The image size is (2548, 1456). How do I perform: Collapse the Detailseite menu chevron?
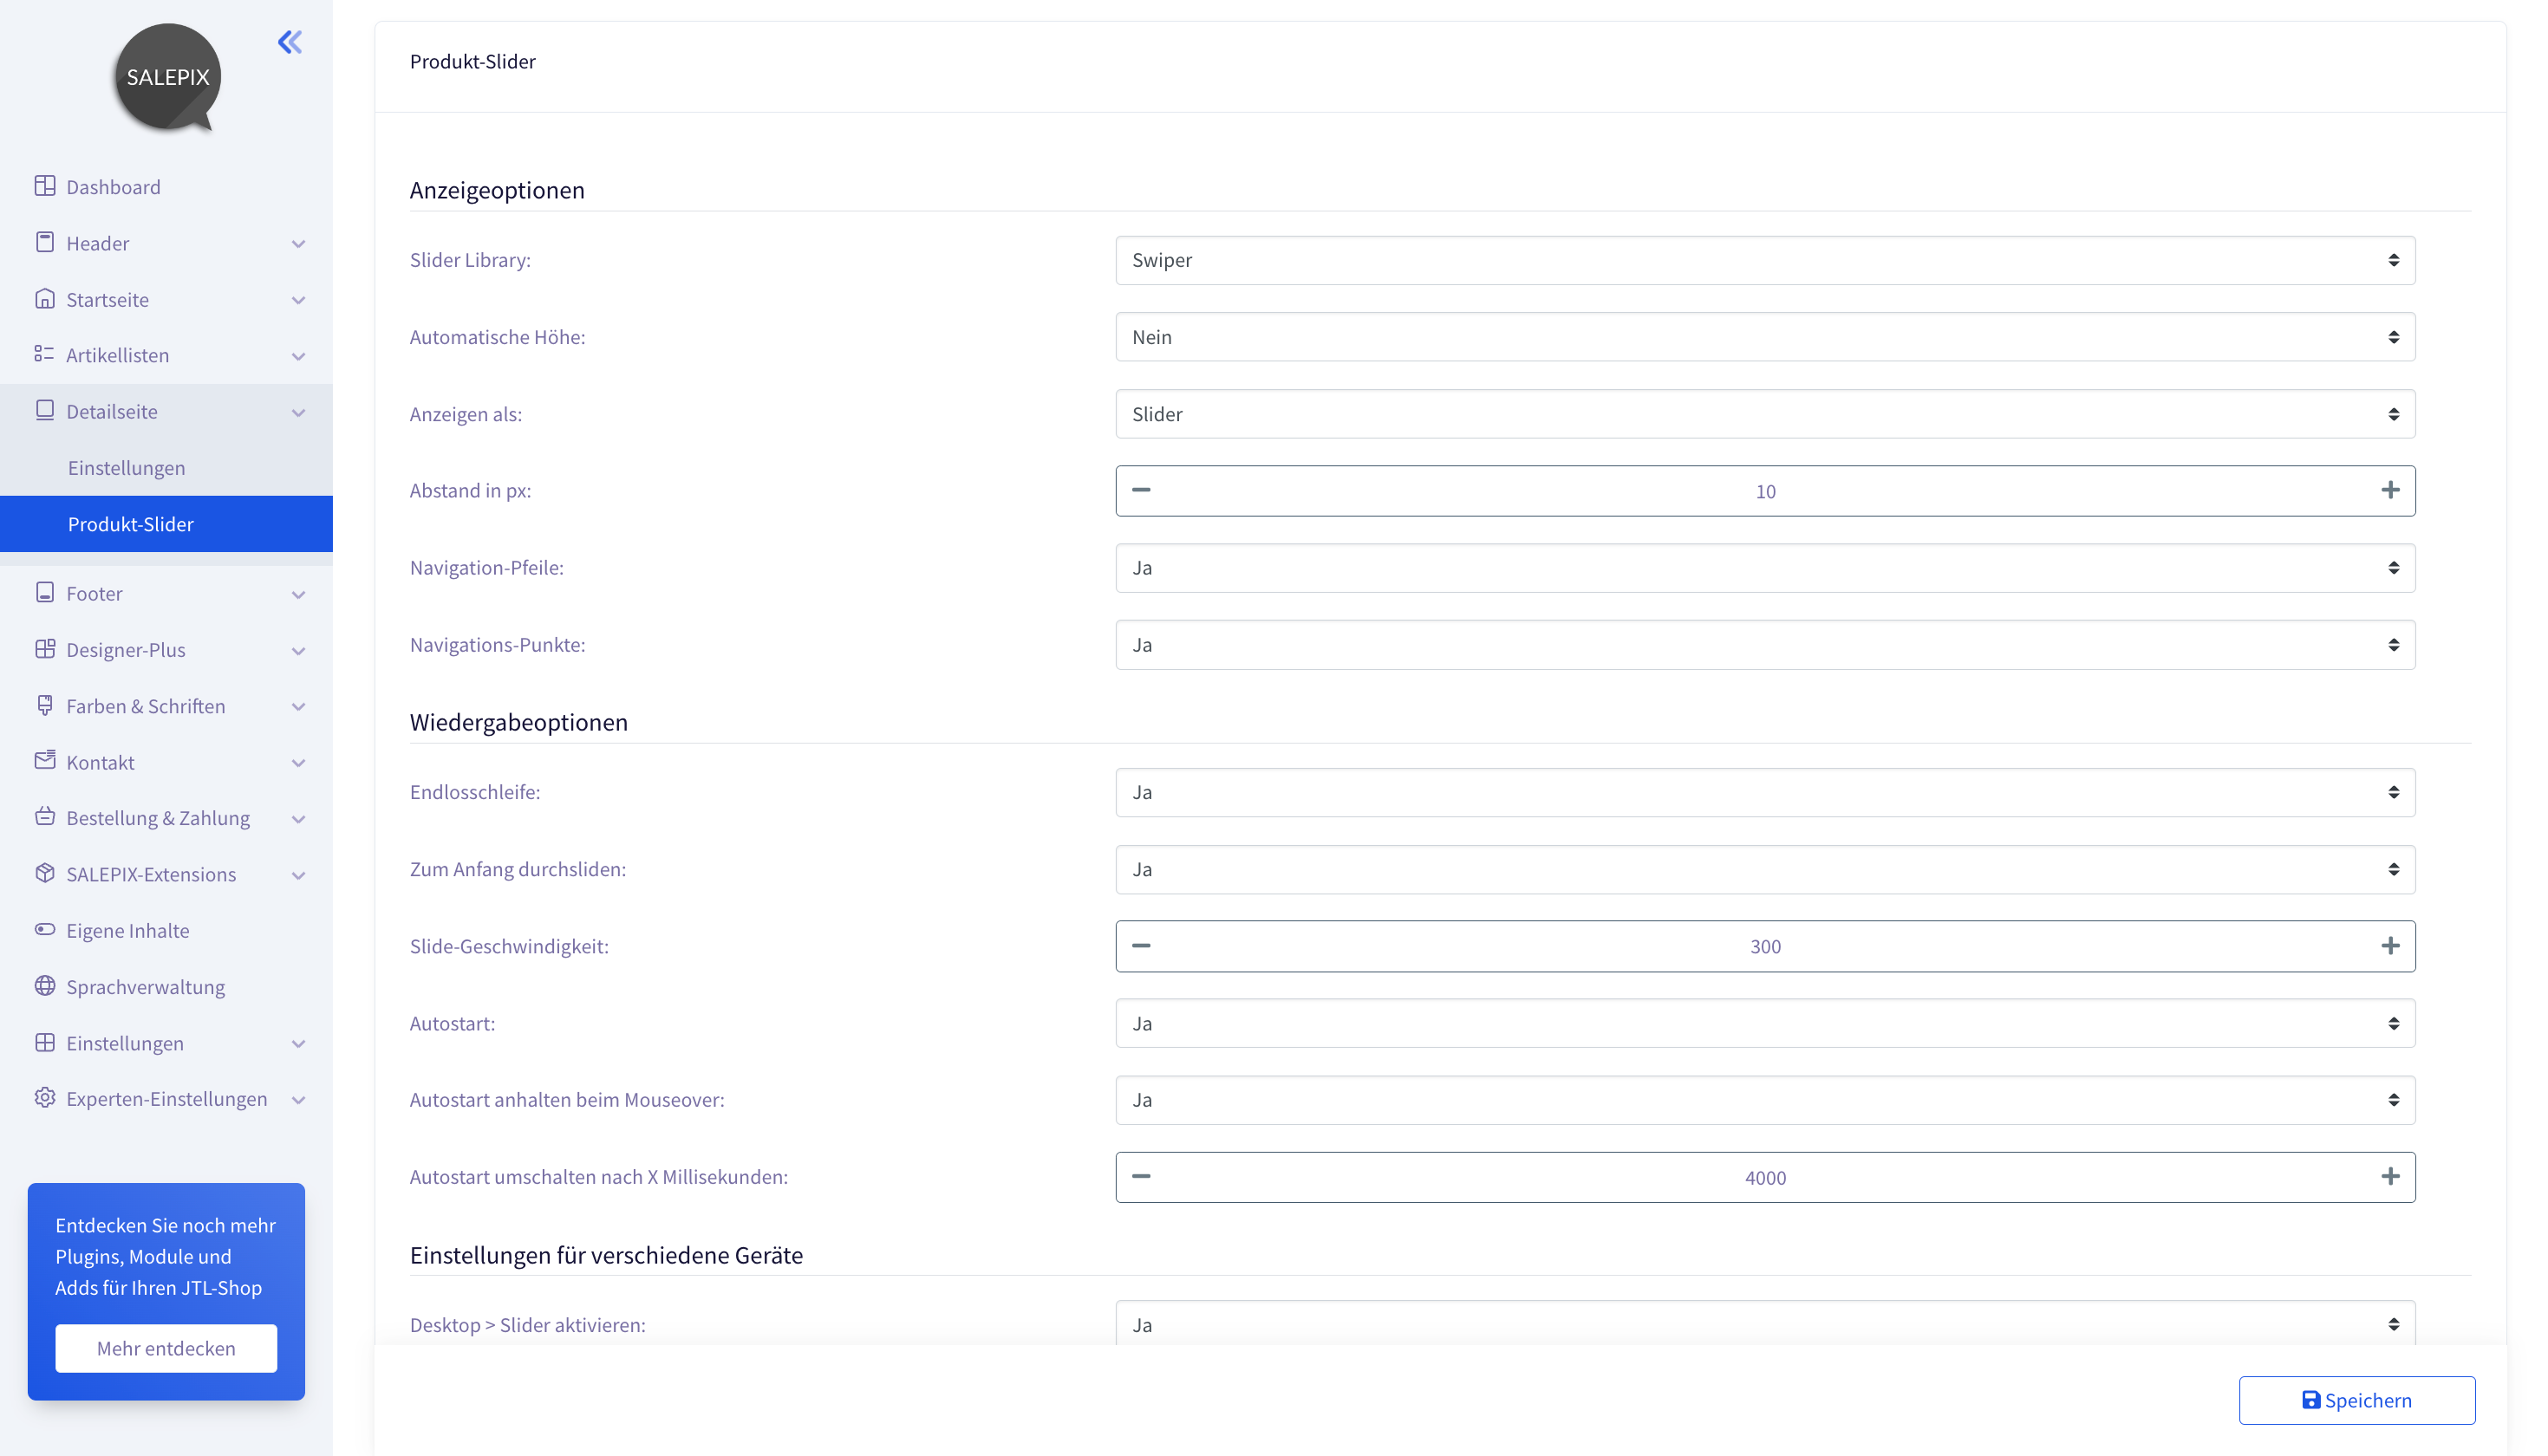[298, 412]
